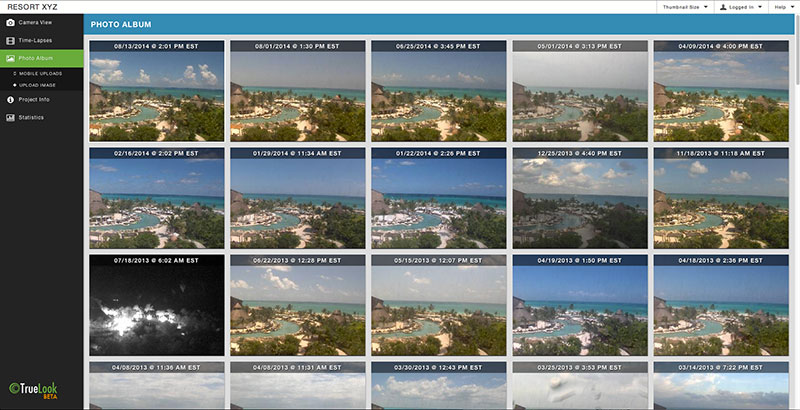800x410 pixels.
Task: Open the Time-Lapses section
Action: (41, 40)
